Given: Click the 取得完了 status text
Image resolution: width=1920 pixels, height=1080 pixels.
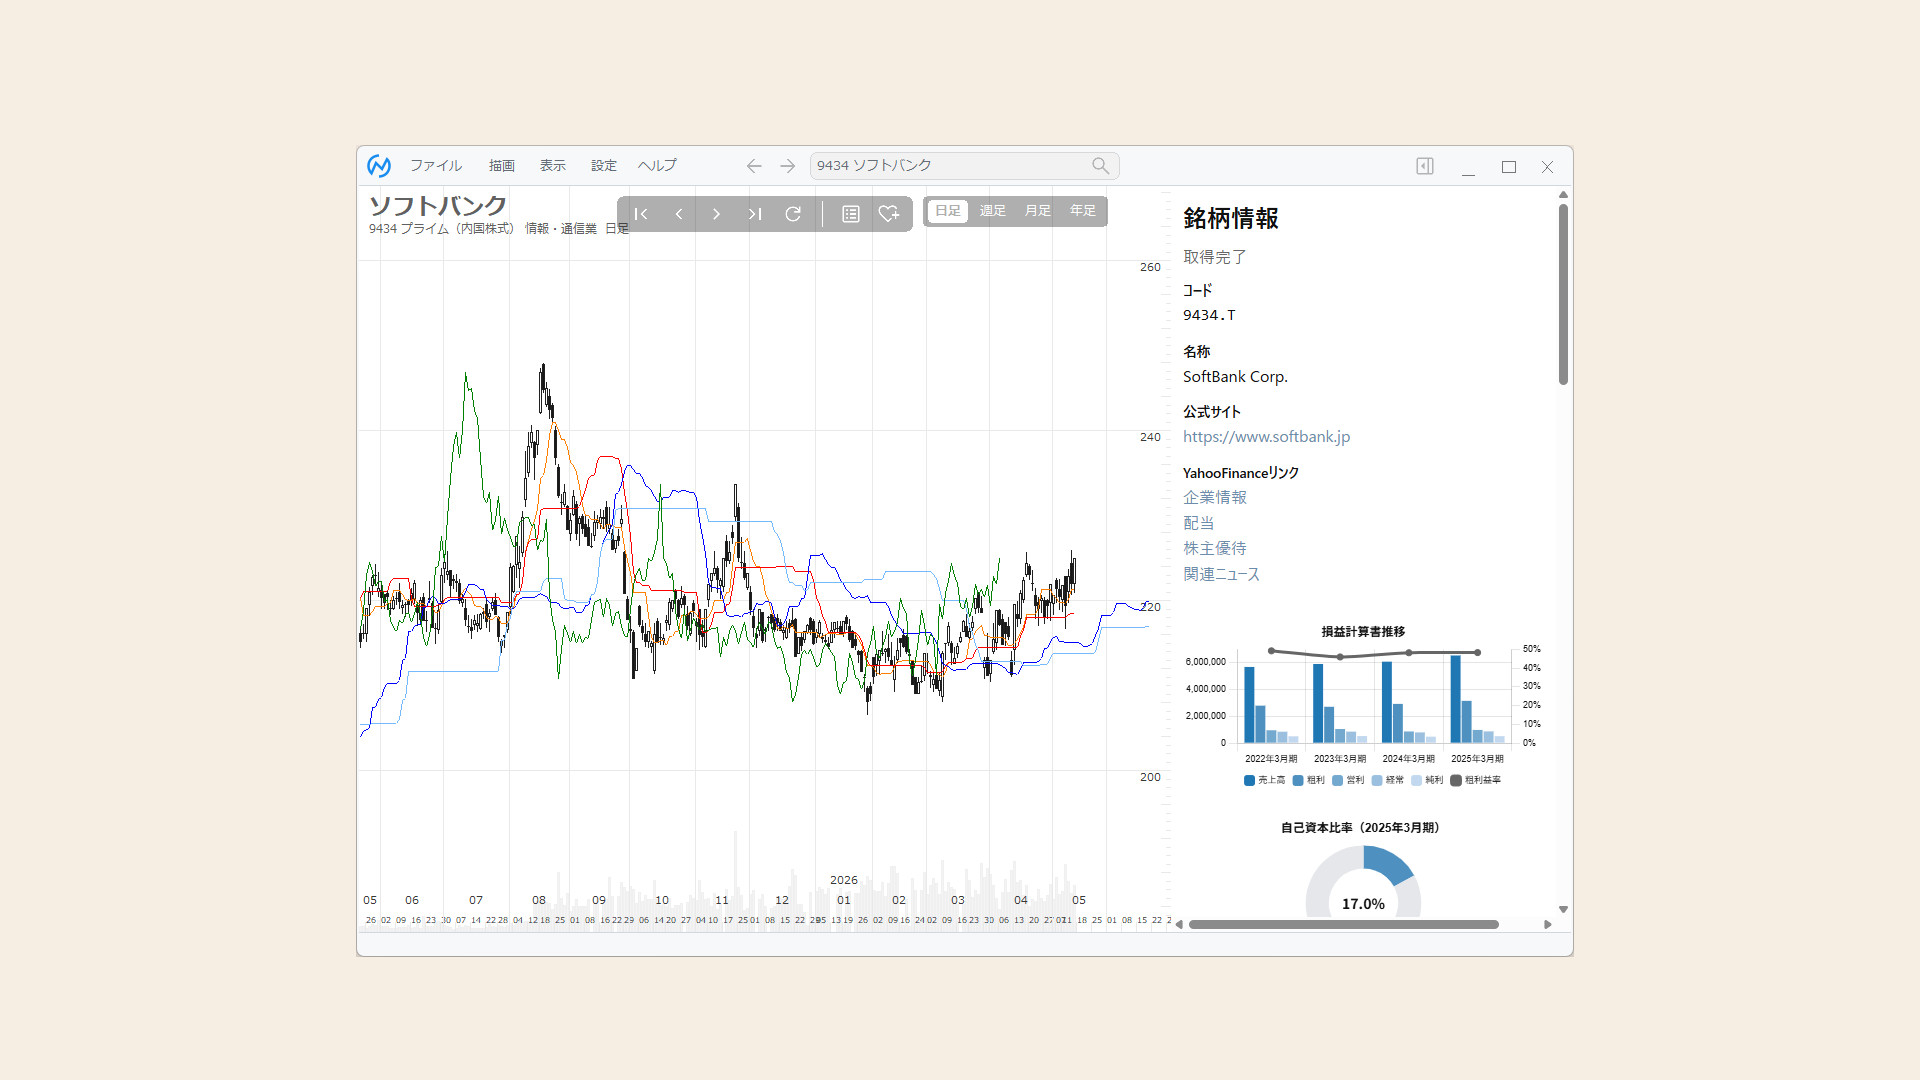Looking at the screenshot, I should (1215, 258).
